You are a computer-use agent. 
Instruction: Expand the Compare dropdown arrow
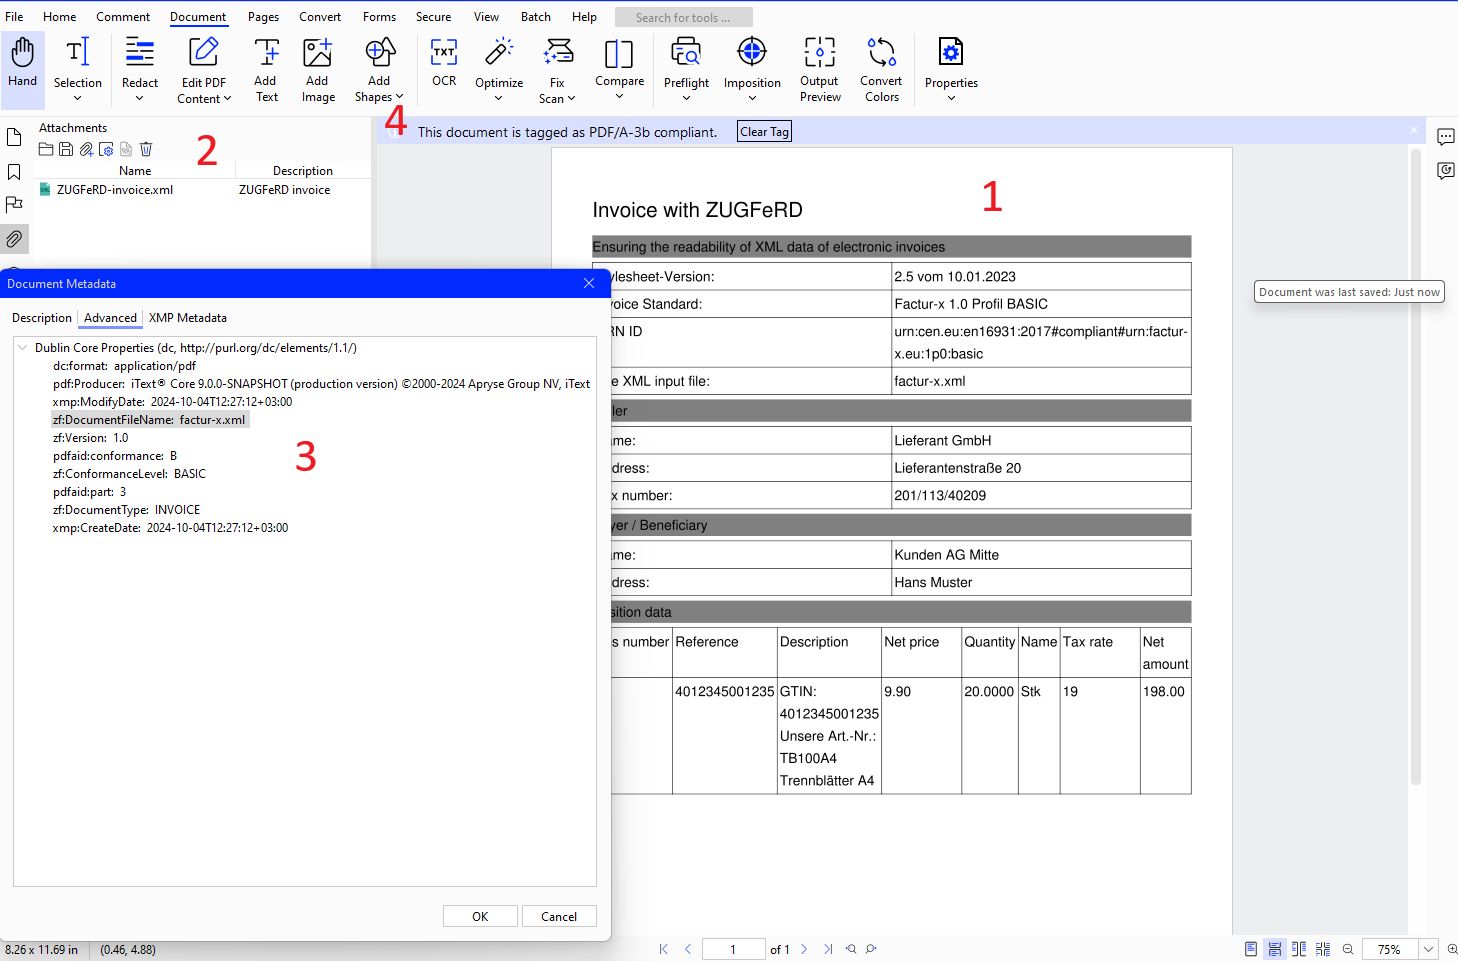coord(619,96)
